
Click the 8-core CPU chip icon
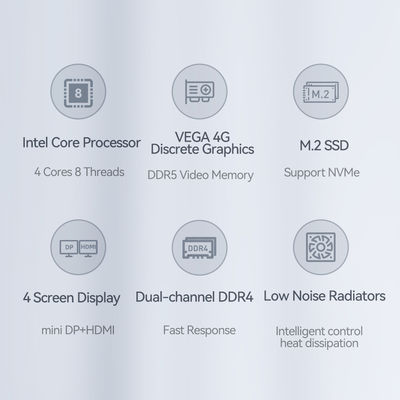click(x=78, y=92)
